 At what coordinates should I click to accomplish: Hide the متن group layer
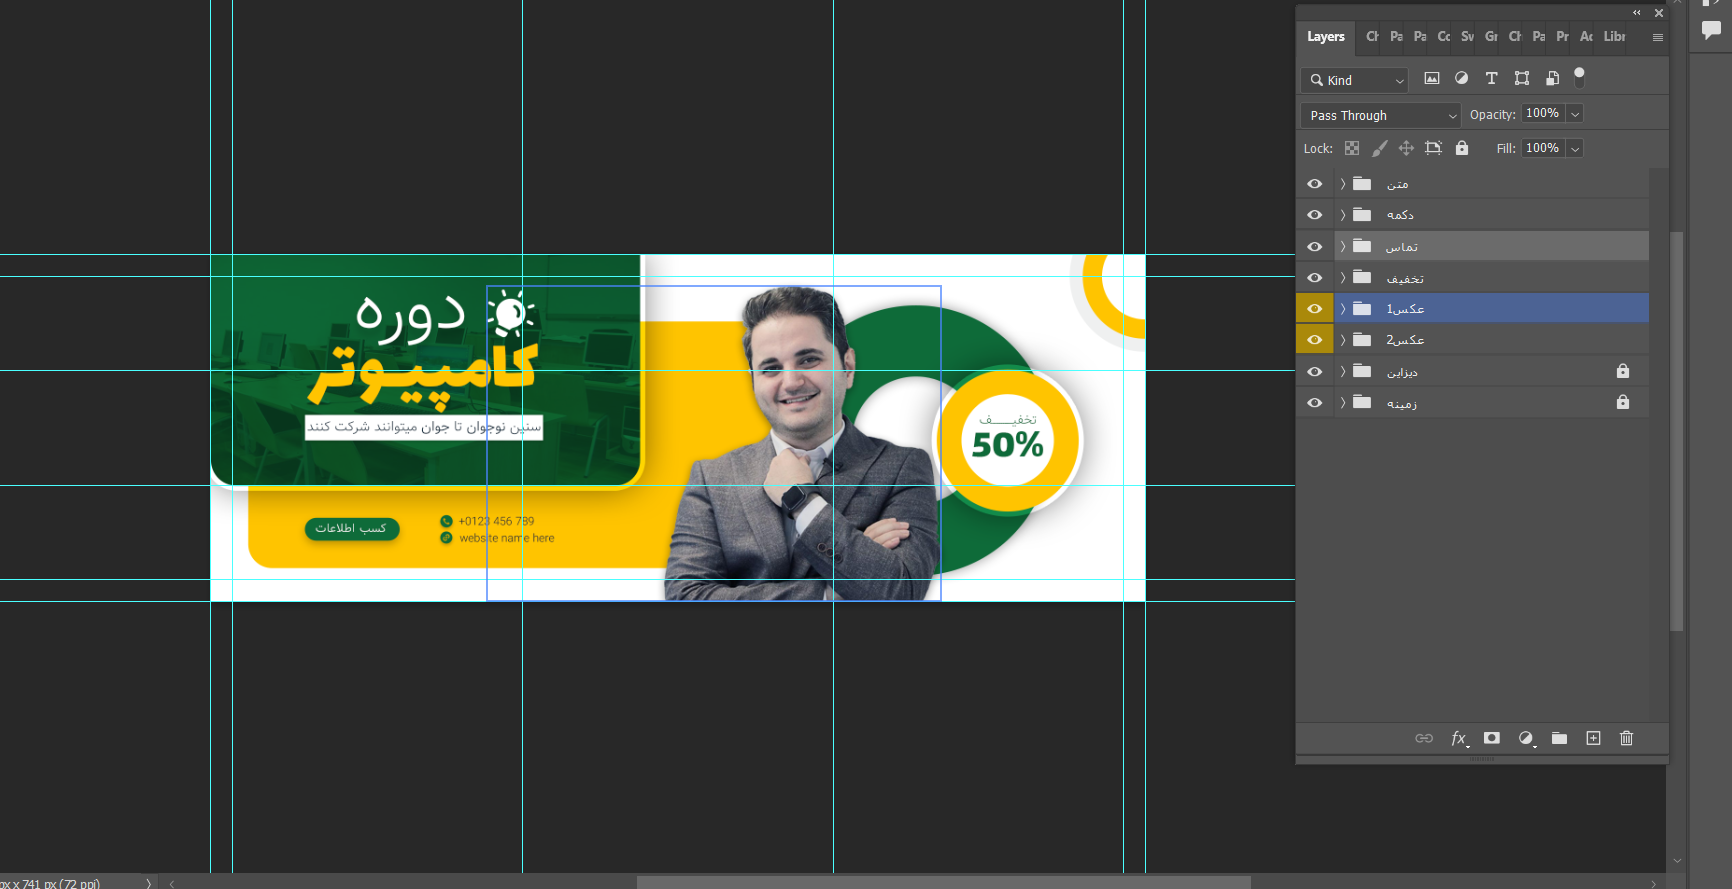click(1314, 184)
